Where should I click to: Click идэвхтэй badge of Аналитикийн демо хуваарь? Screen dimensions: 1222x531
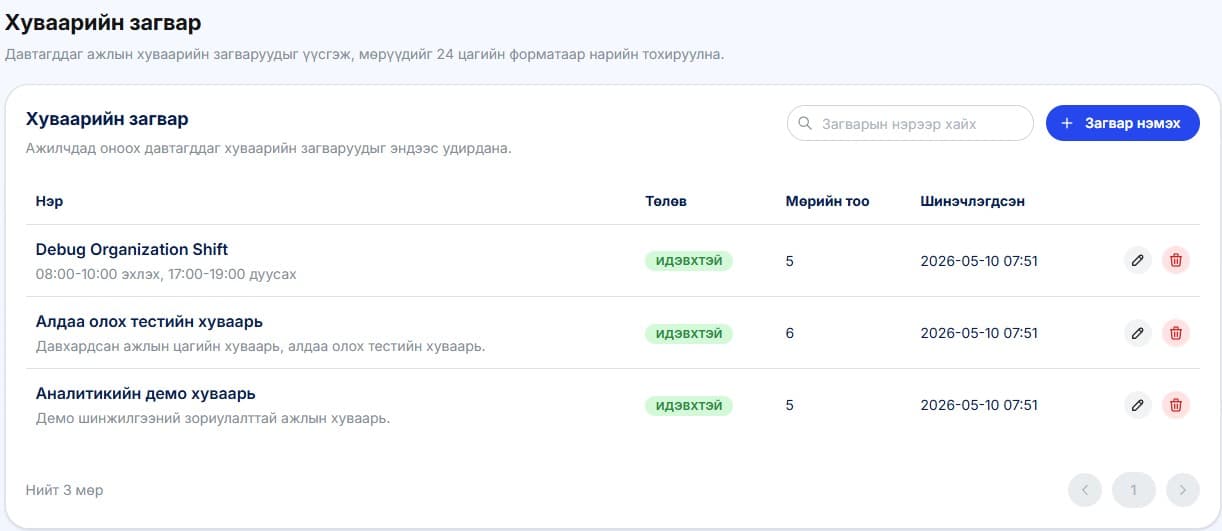click(688, 405)
